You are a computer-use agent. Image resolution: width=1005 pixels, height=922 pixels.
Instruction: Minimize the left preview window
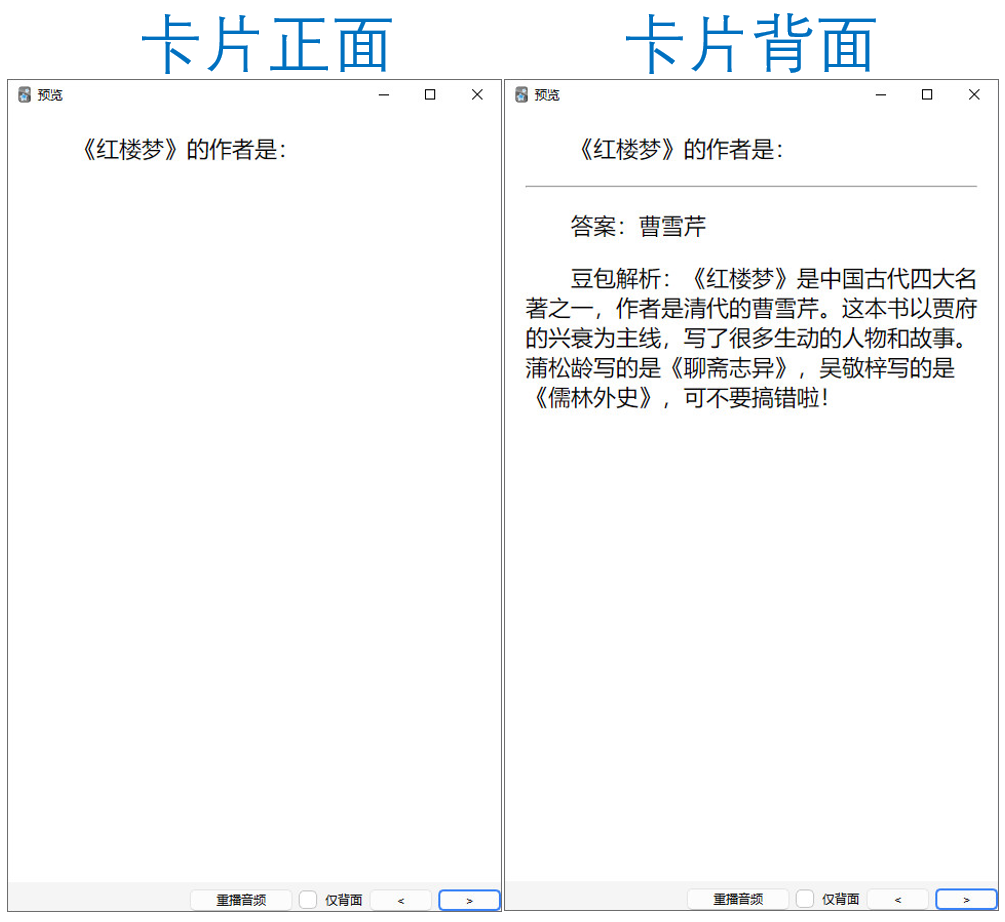pos(384,95)
